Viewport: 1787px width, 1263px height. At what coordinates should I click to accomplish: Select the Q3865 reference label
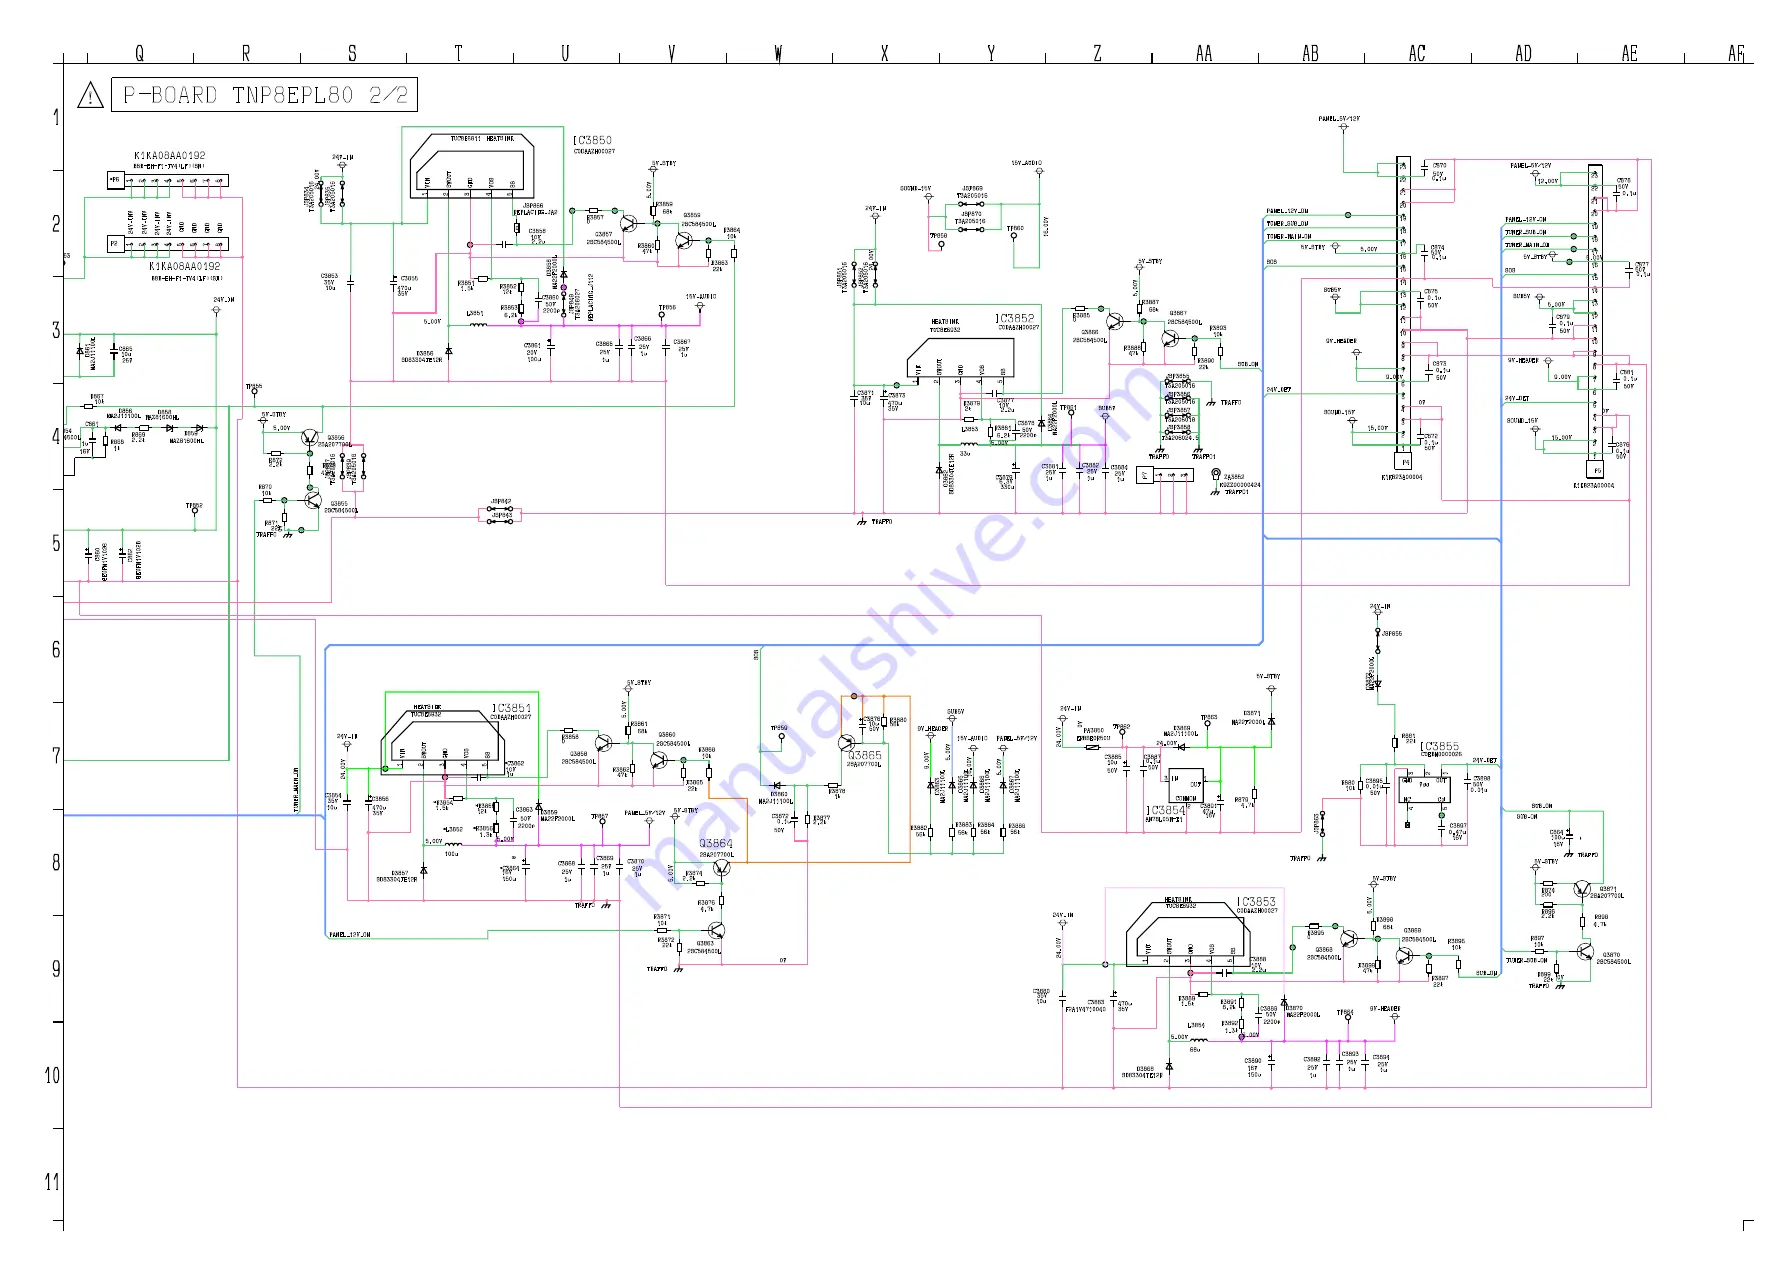click(865, 755)
